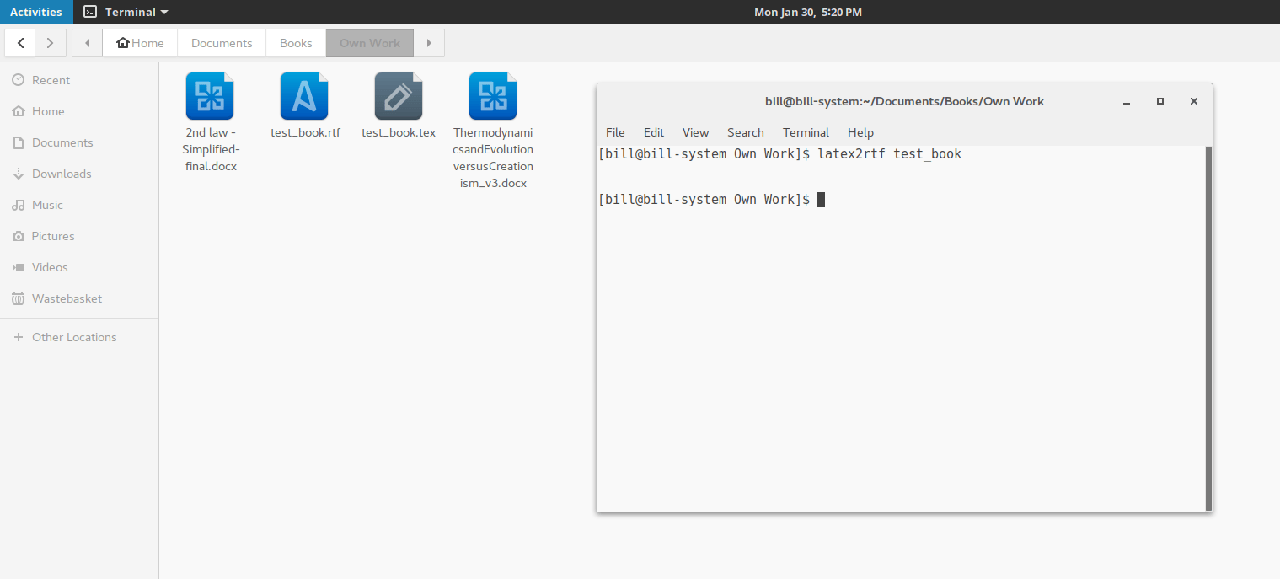Click the forward navigation arrow
The height and width of the screenshot is (579, 1280).
(50, 43)
